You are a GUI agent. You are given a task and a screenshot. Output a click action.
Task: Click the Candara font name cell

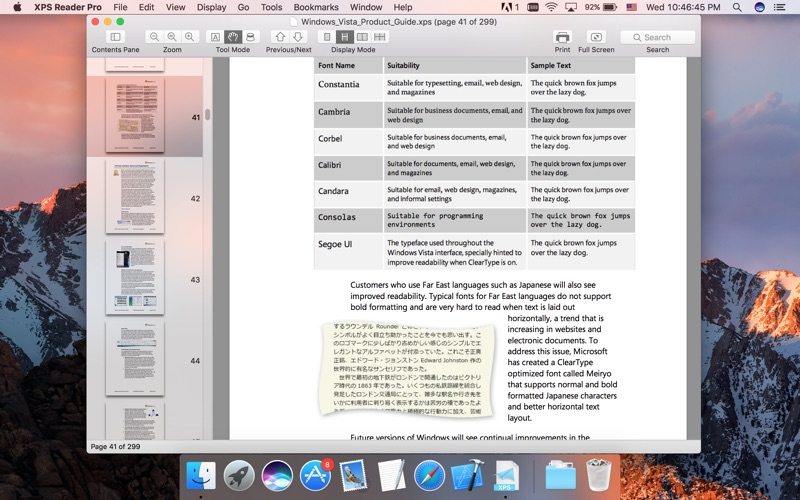(x=348, y=194)
